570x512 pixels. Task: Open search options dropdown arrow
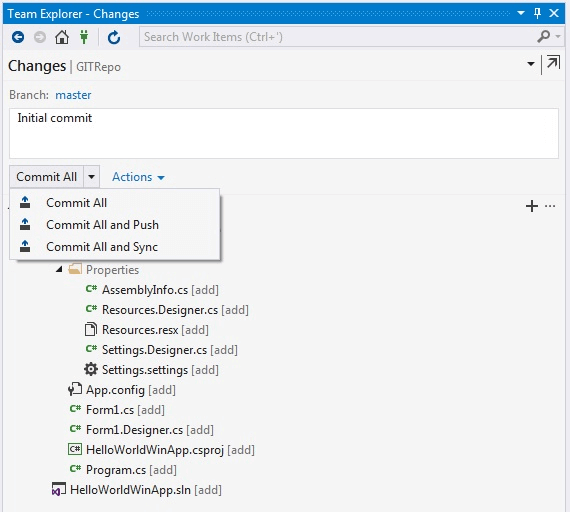[558, 36]
